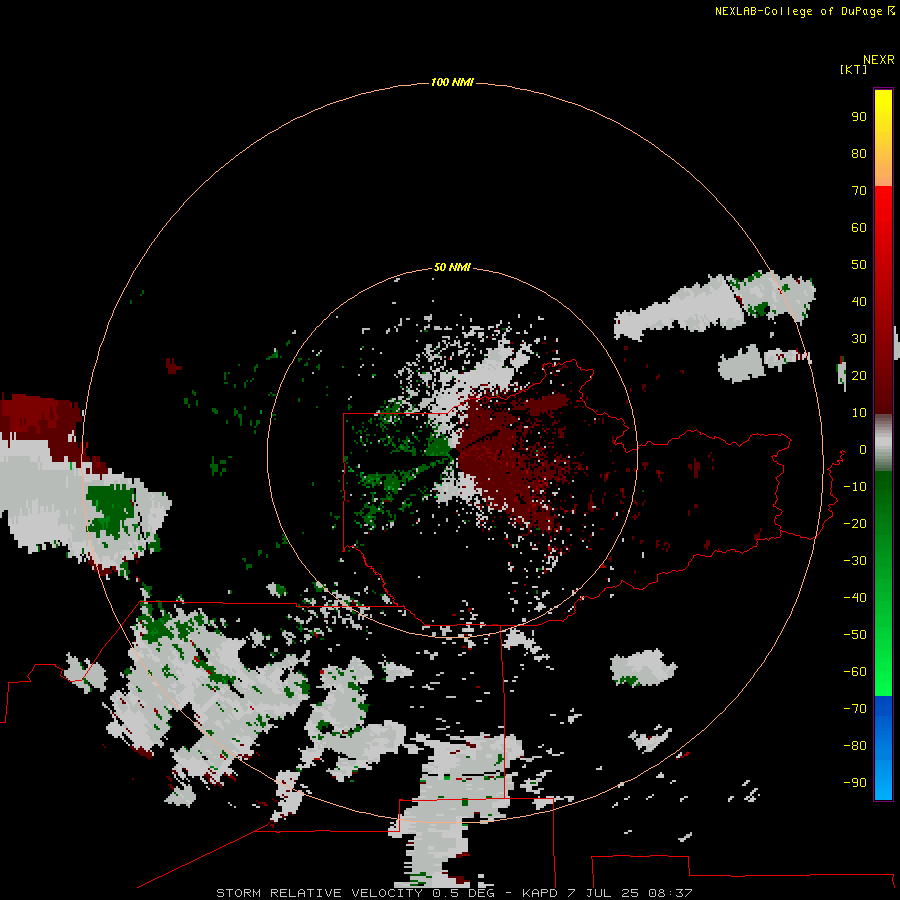The width and height of the screenshot is (900, 900).
Task: Click the 10 value on the velocity scale
Action: tap(859, 413)
